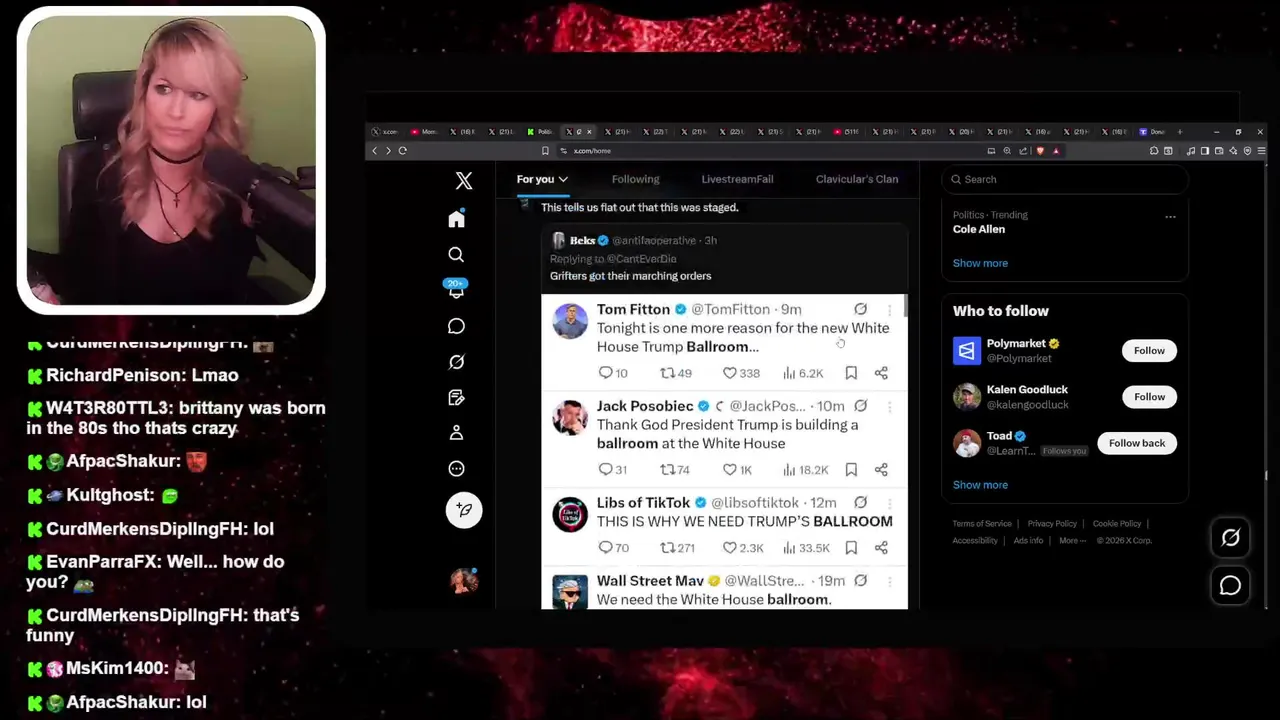Image resolution: width=1280 pixels, height=720 pixels.
Task: Switch to Following tab
Action: coord(635,180)
